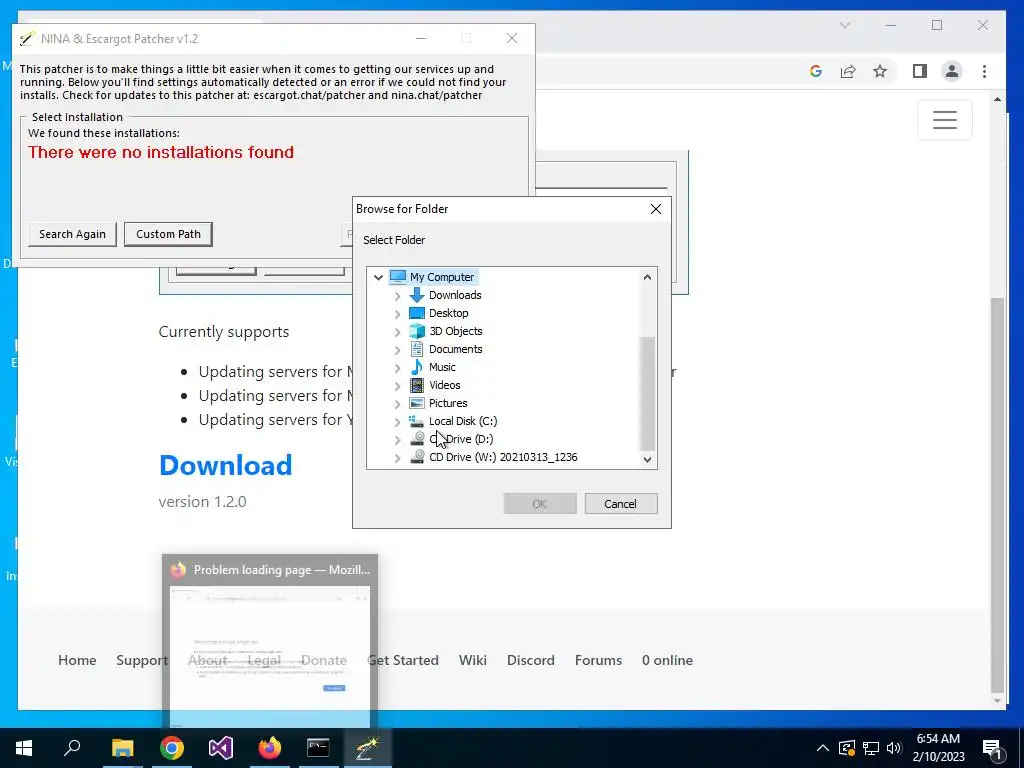Expand the Videos tree node
This screenshot has height=768, width=1024.
pyautogui.click(x=397, y=386)
